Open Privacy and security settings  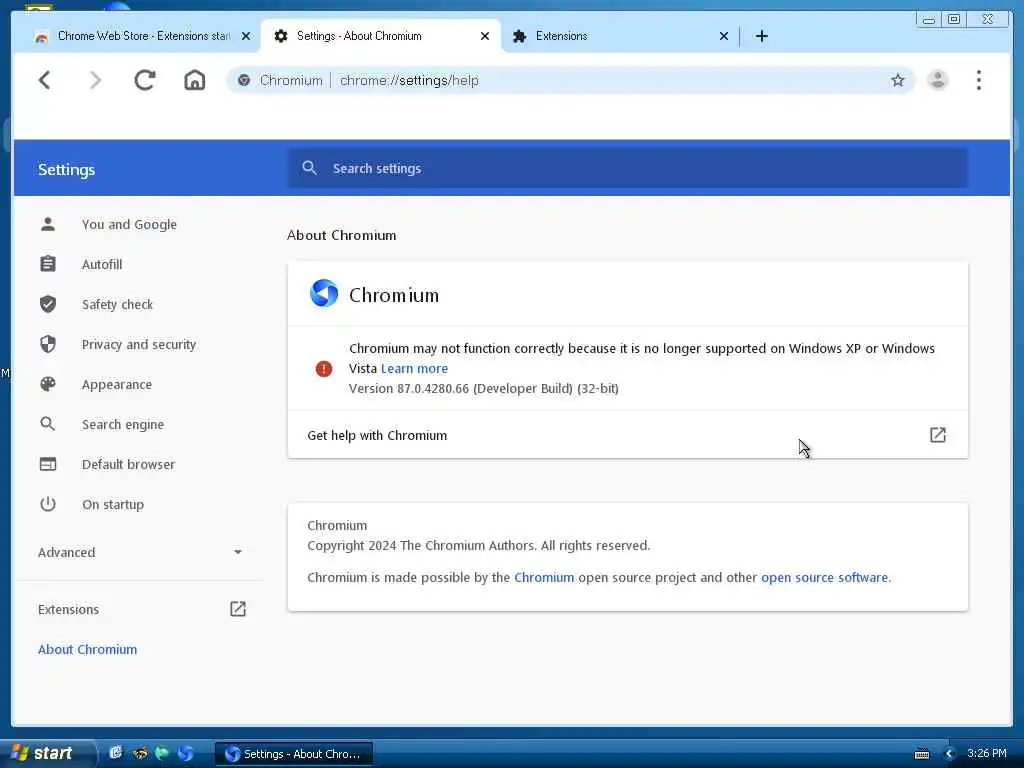(x=138, y=344)
